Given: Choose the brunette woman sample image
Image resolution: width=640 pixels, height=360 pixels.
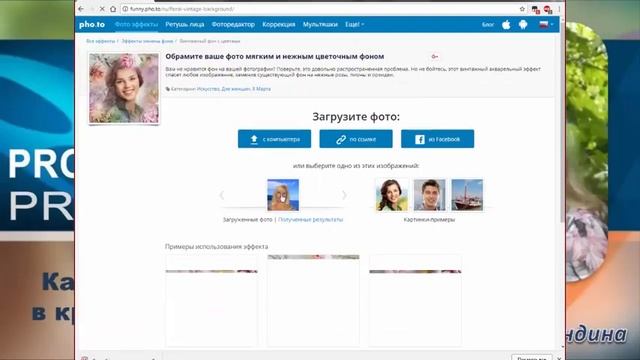Looking at the screenshot, I should click(392, 195).
